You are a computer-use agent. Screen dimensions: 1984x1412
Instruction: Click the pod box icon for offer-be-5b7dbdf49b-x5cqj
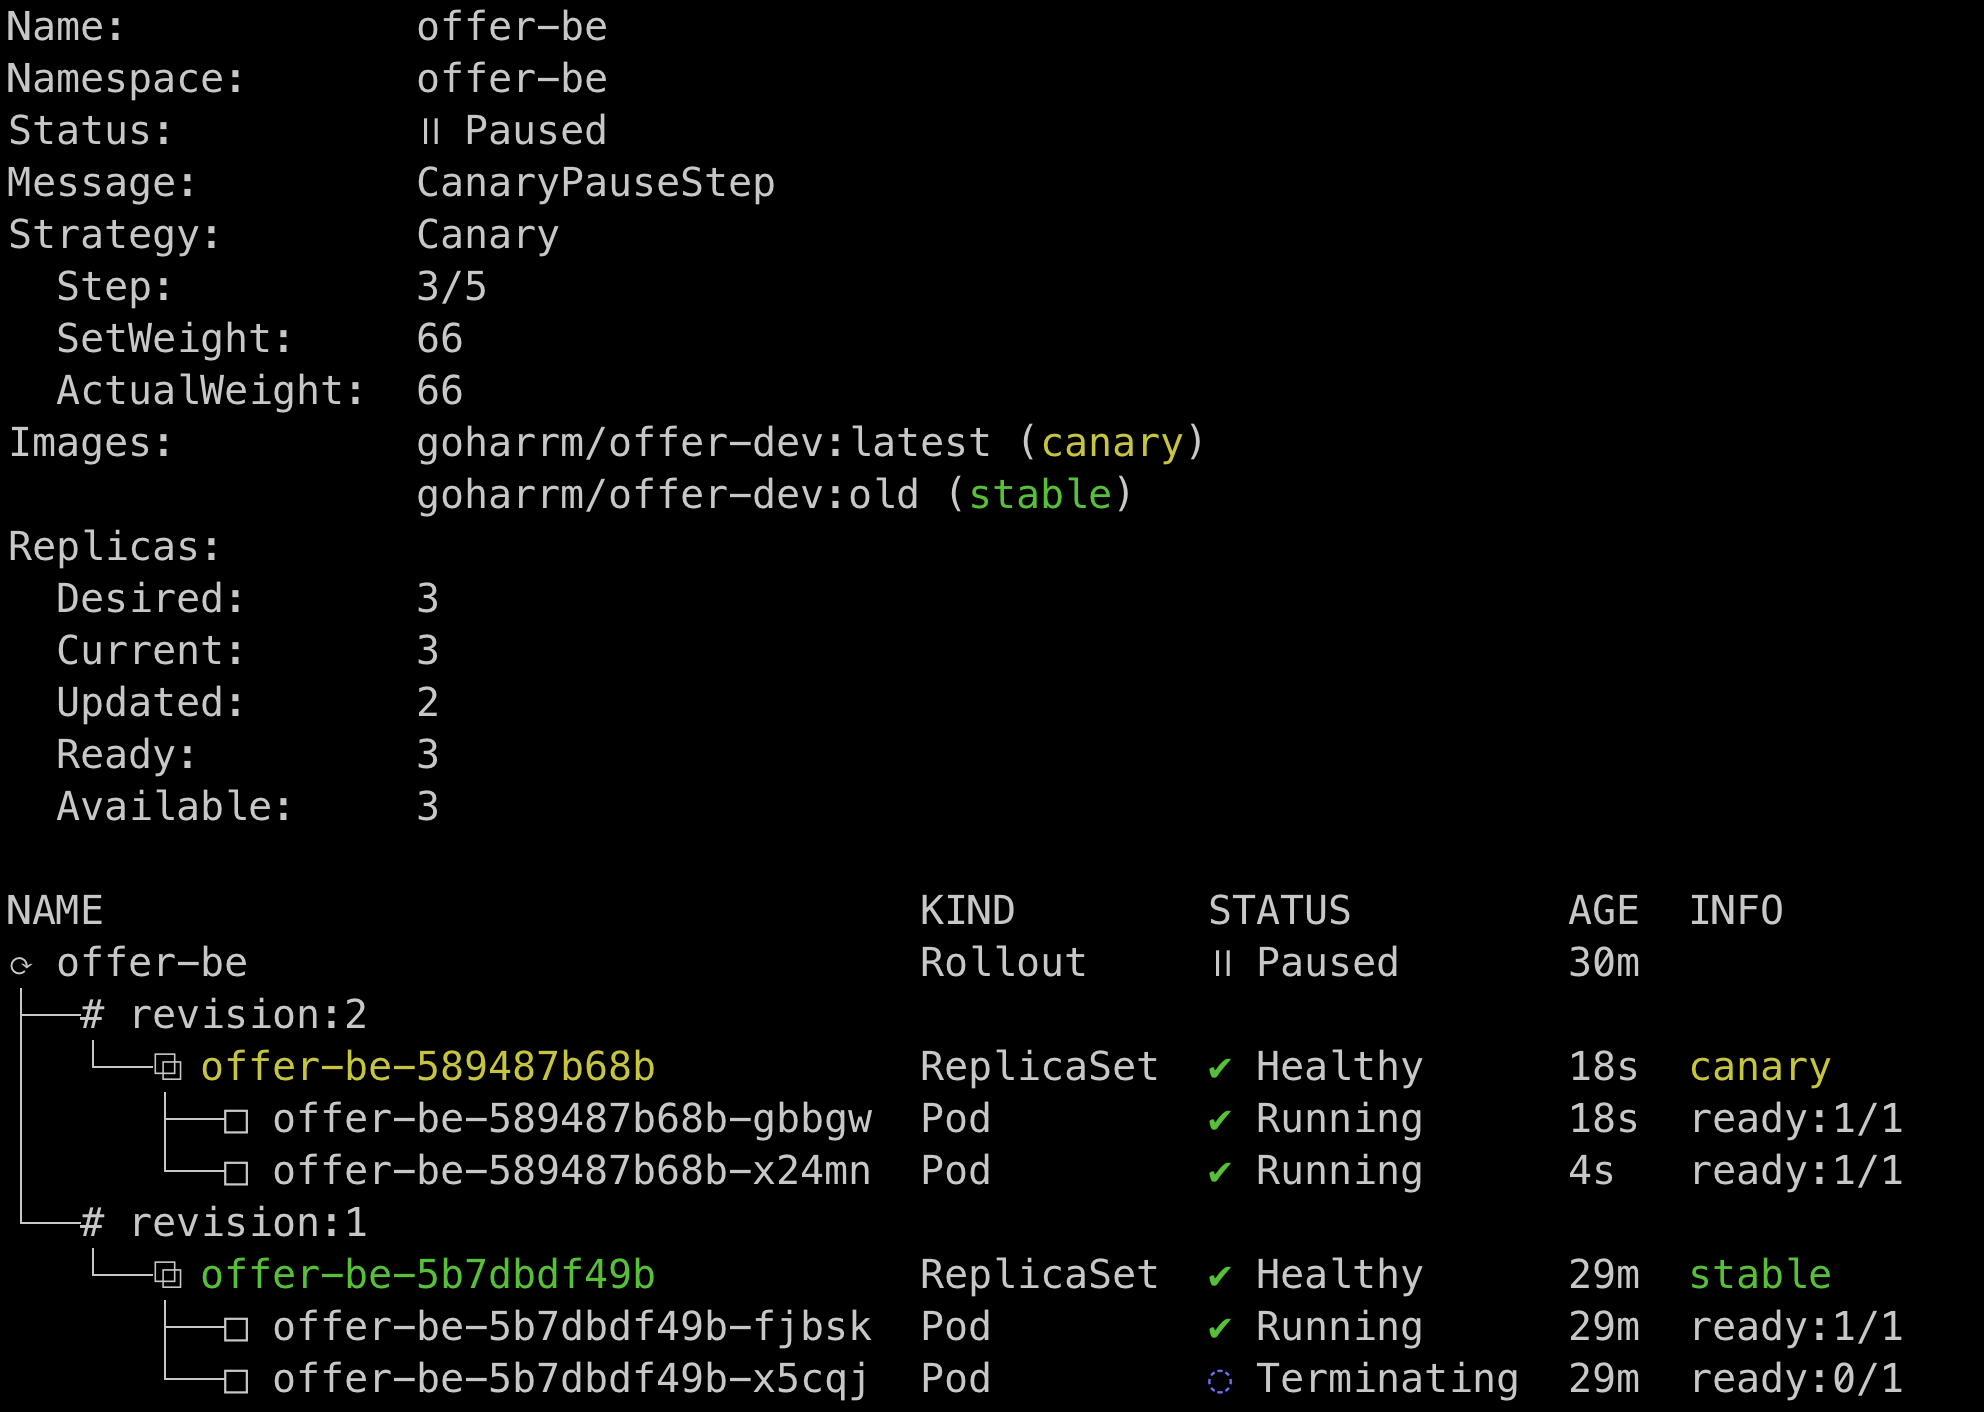tap(236, 1381)
